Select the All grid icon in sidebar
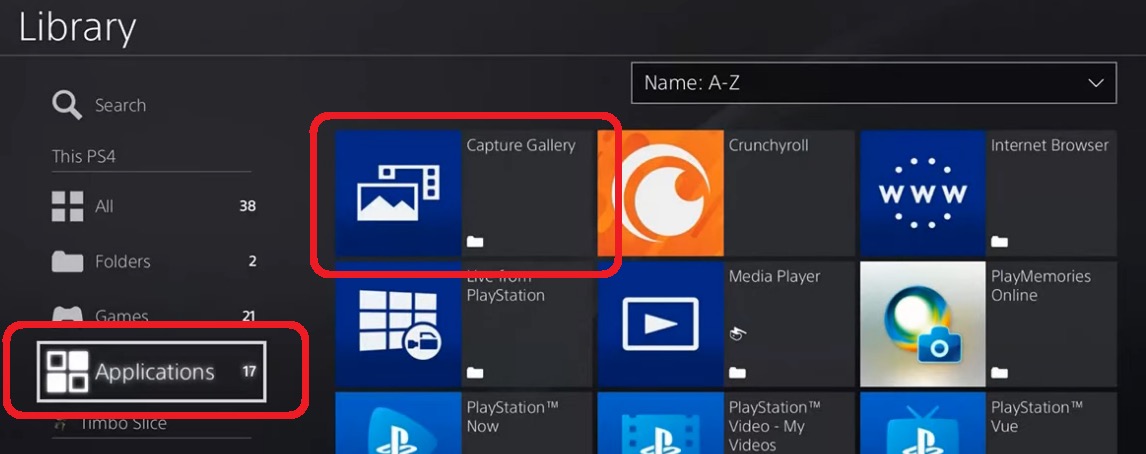Screen dimensions: 1146x454 [67, 206]
